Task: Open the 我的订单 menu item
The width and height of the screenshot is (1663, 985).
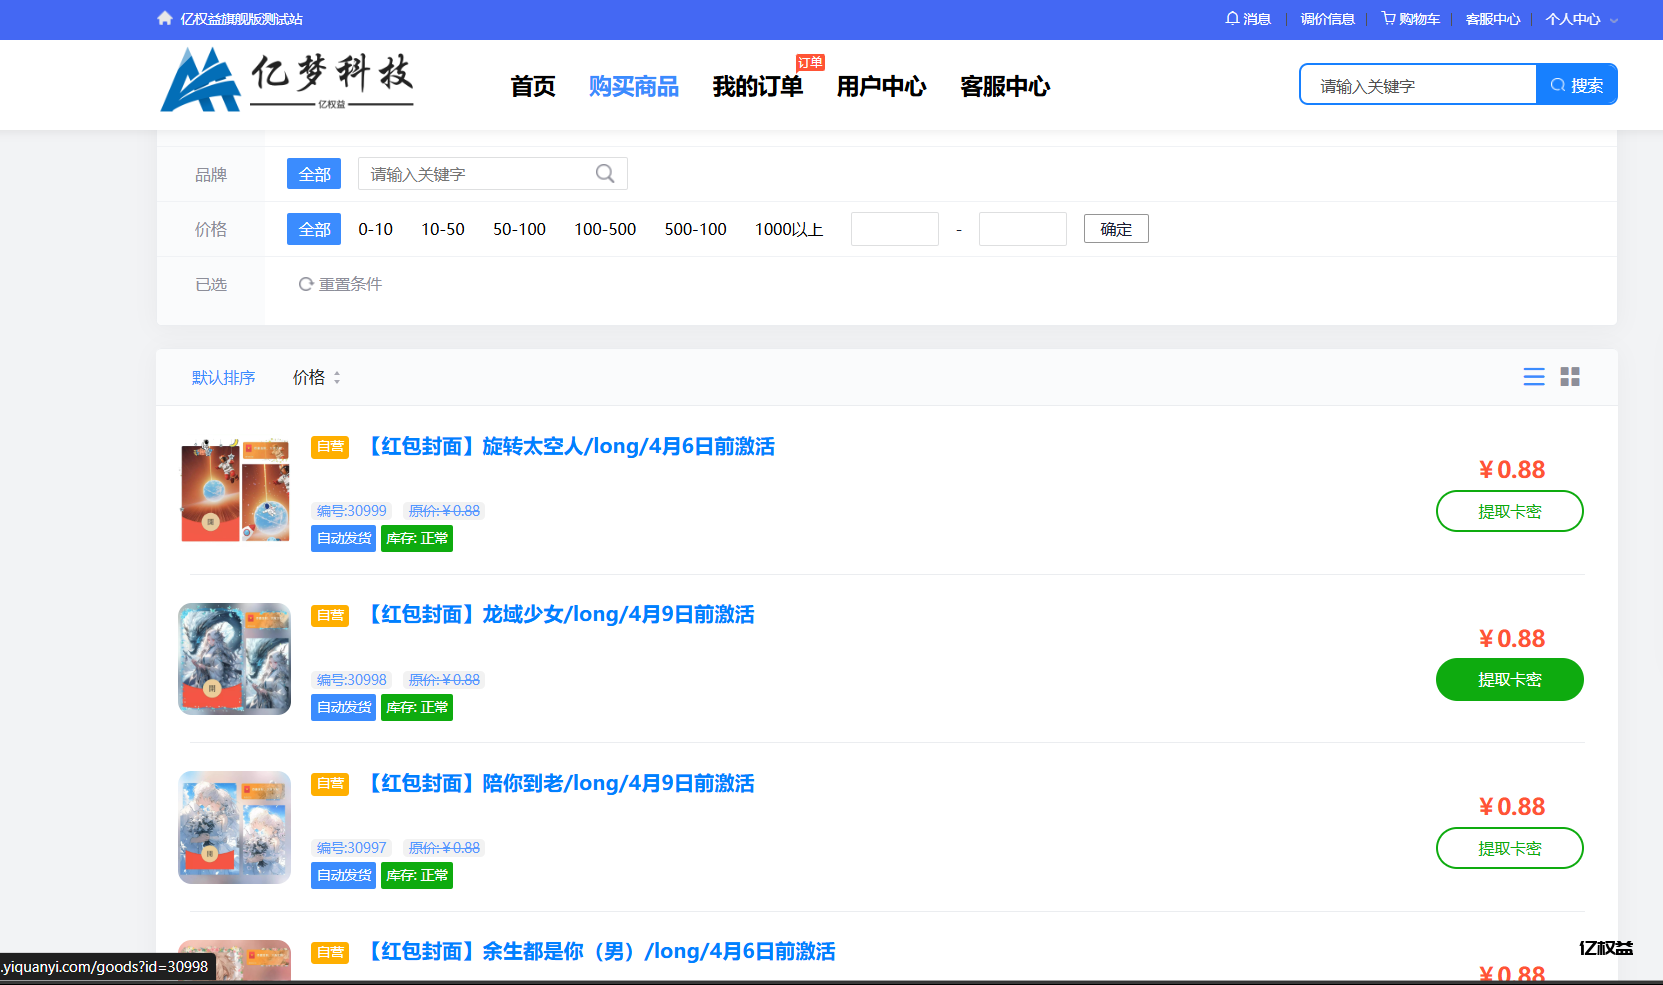Action: 757,87
